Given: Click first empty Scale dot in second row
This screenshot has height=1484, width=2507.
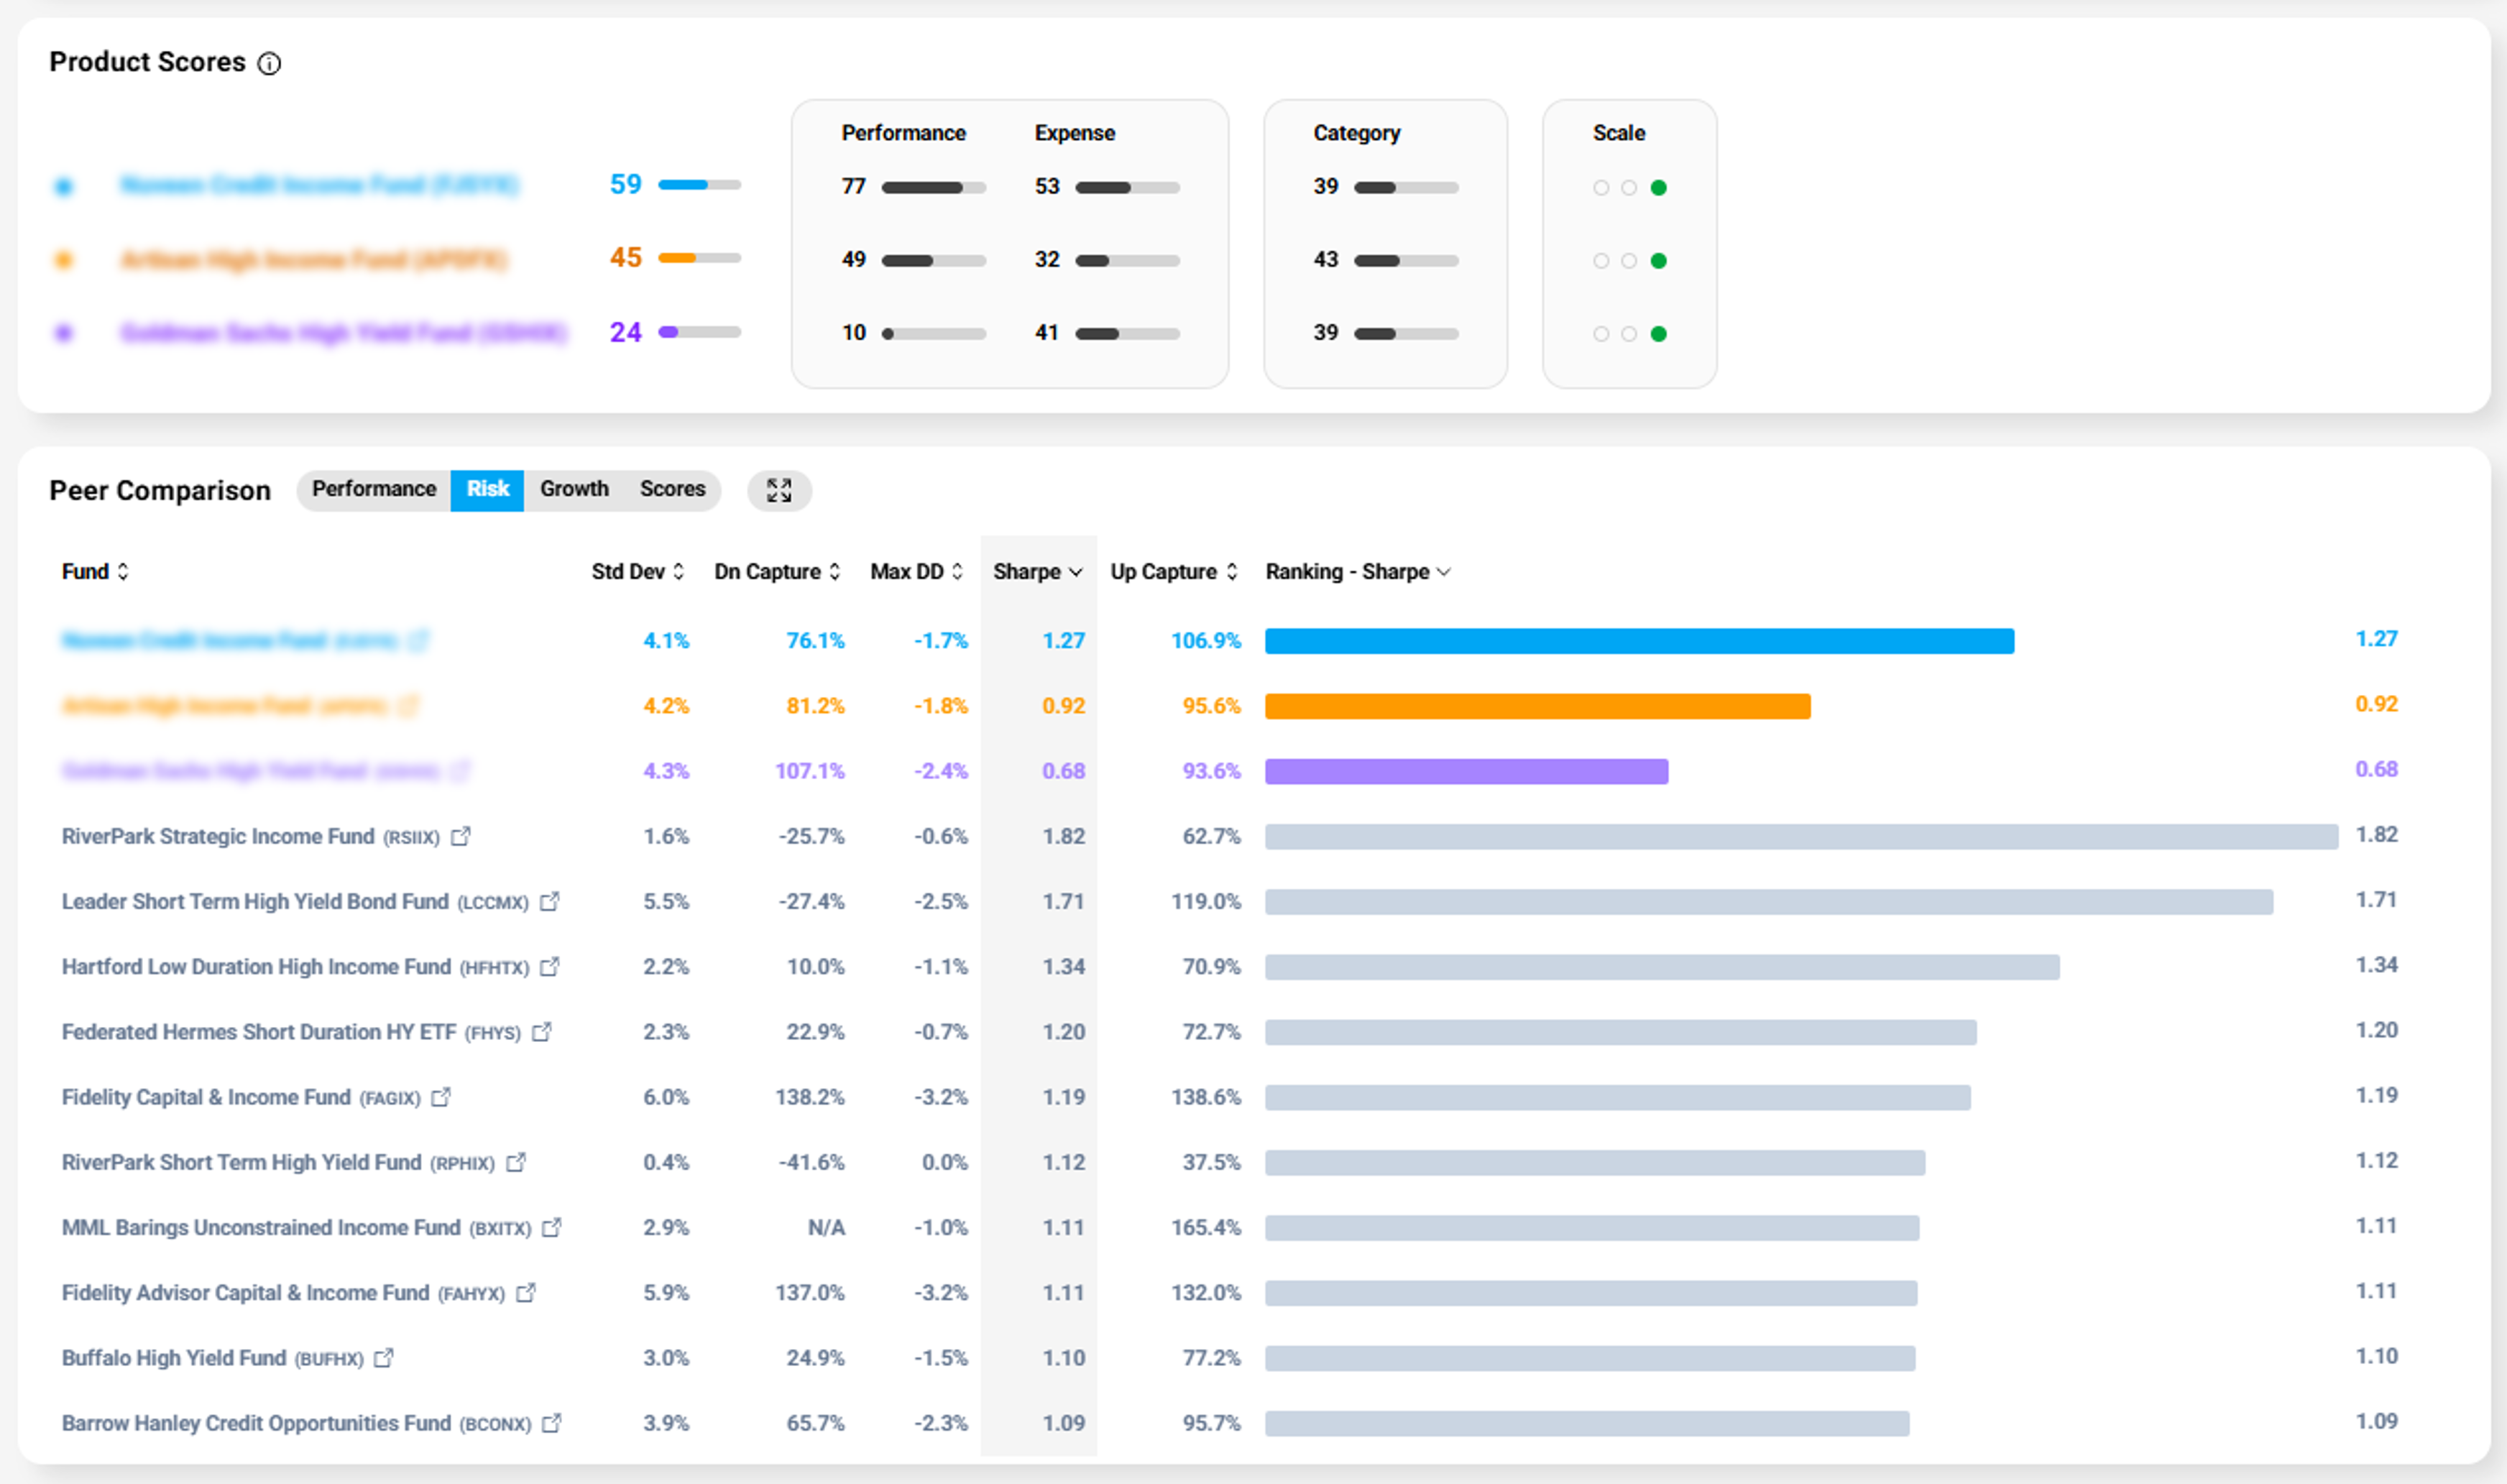Looking at the screenshot, I should pyautogui.click(x=1601, y=261).
